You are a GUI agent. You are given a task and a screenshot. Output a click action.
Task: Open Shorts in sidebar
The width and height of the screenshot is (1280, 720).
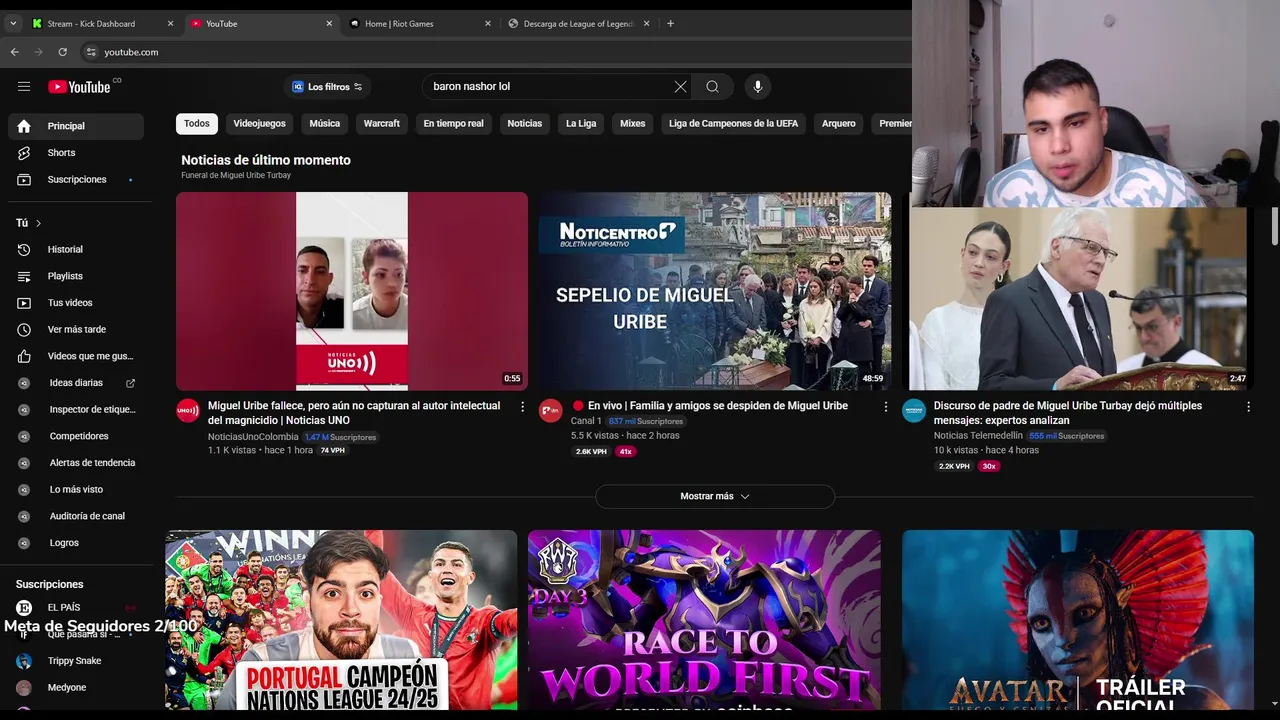pos(76,153)
